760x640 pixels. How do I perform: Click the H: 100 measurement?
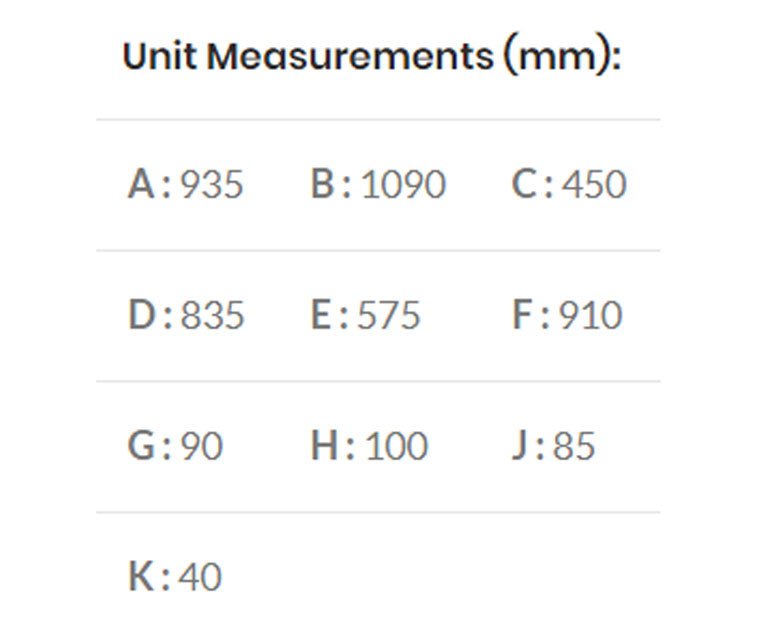[369, 446]
